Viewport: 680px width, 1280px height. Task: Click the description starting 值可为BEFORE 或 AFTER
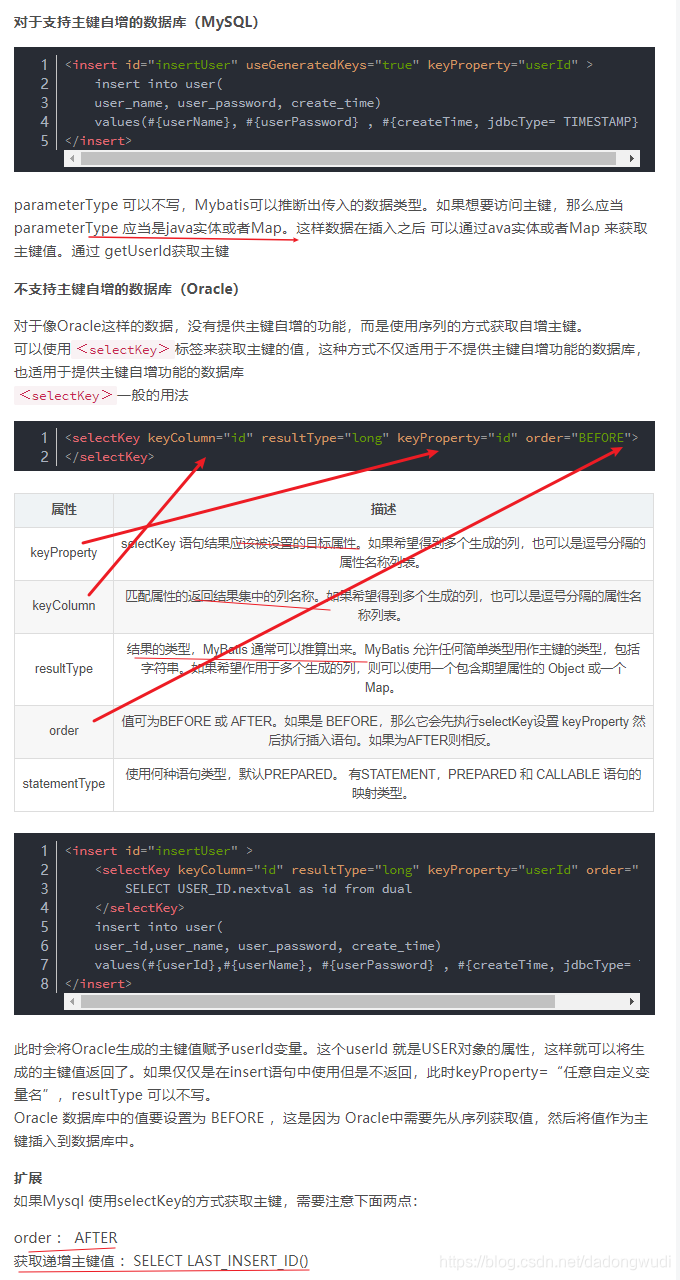[x=383, y=731]
